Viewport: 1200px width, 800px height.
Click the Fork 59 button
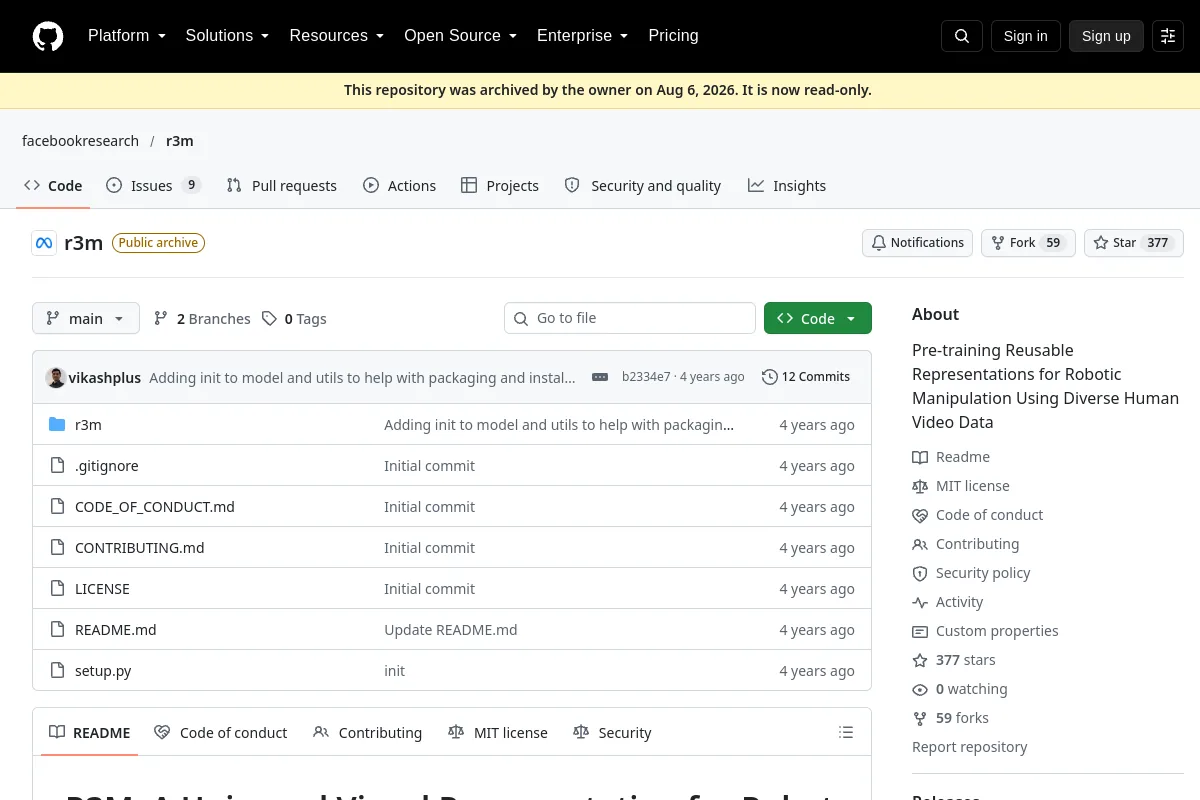1028,243
